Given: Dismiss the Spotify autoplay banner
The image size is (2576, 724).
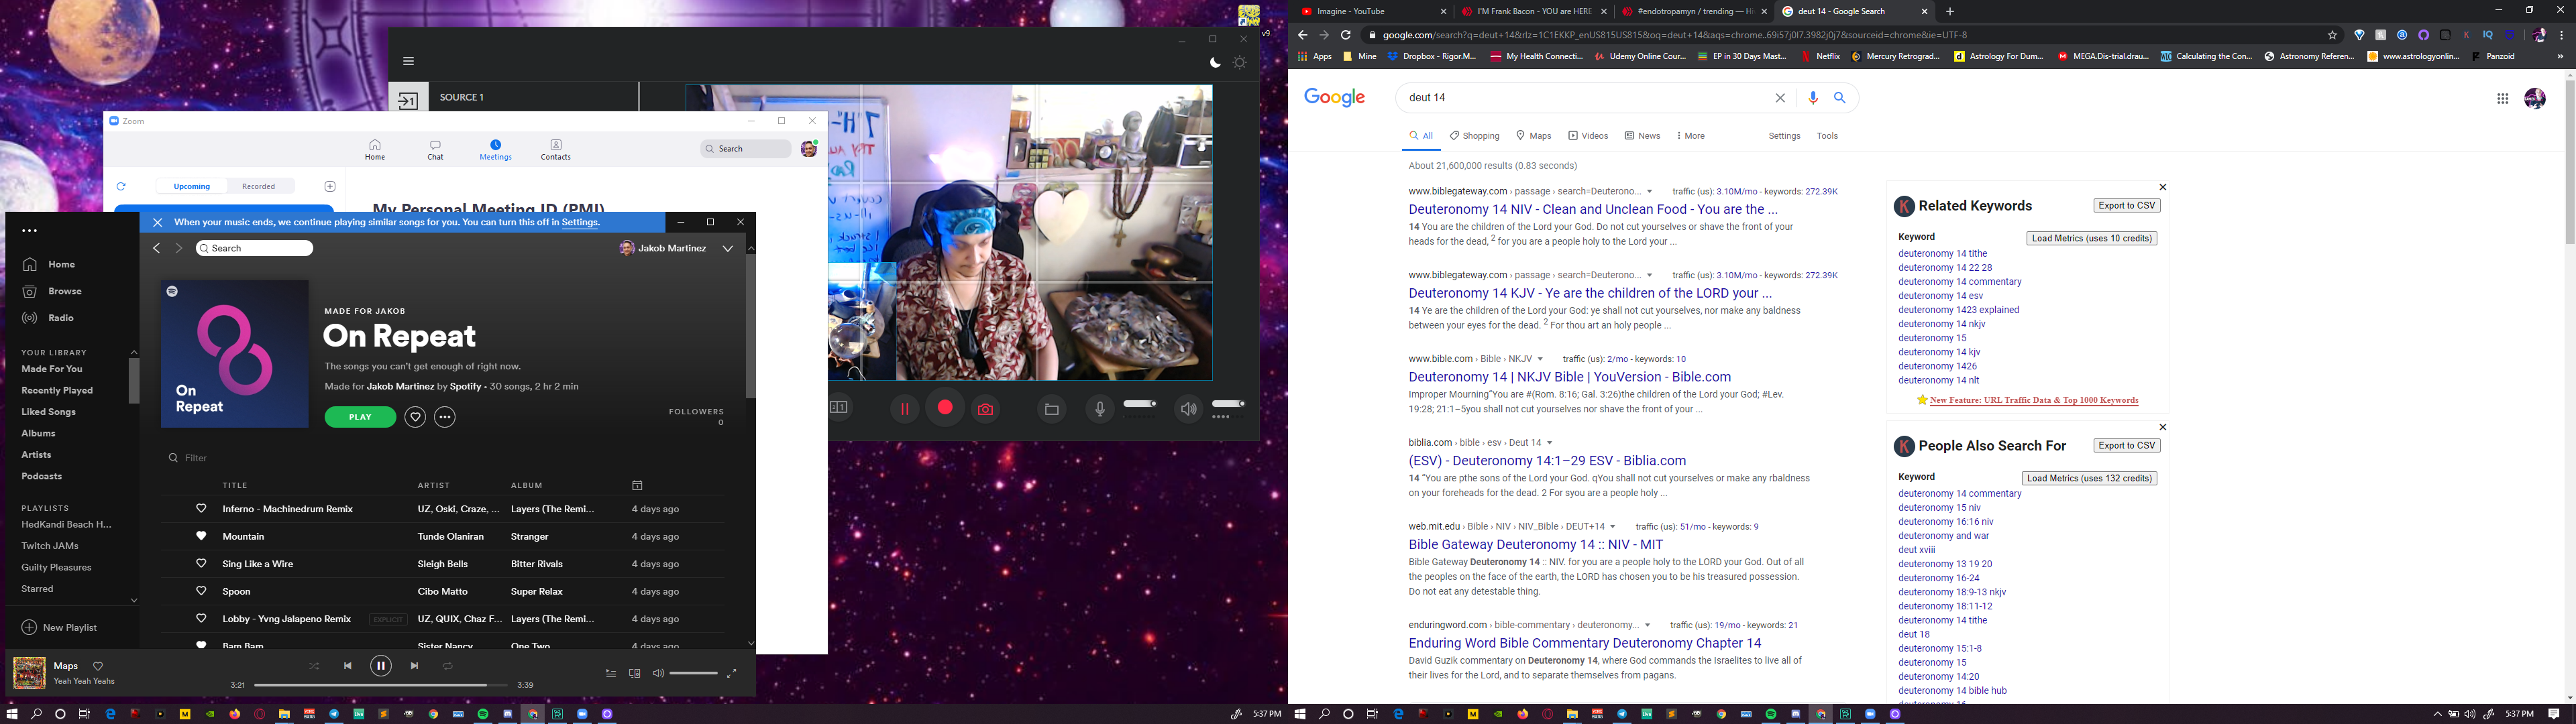Looking at the screenshot, I should pos(157,223).
